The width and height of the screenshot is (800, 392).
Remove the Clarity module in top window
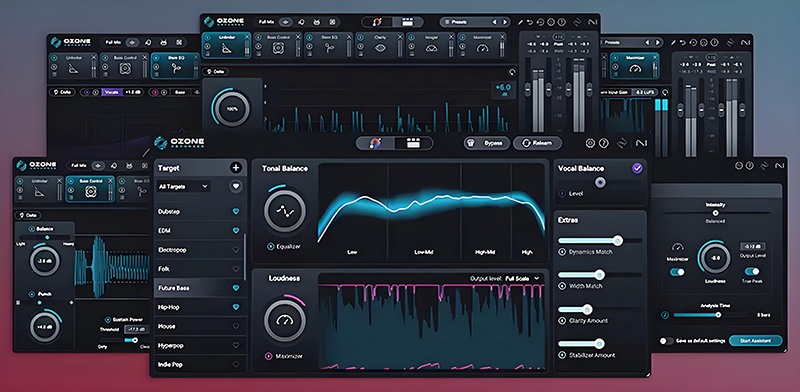pos(401,37)
